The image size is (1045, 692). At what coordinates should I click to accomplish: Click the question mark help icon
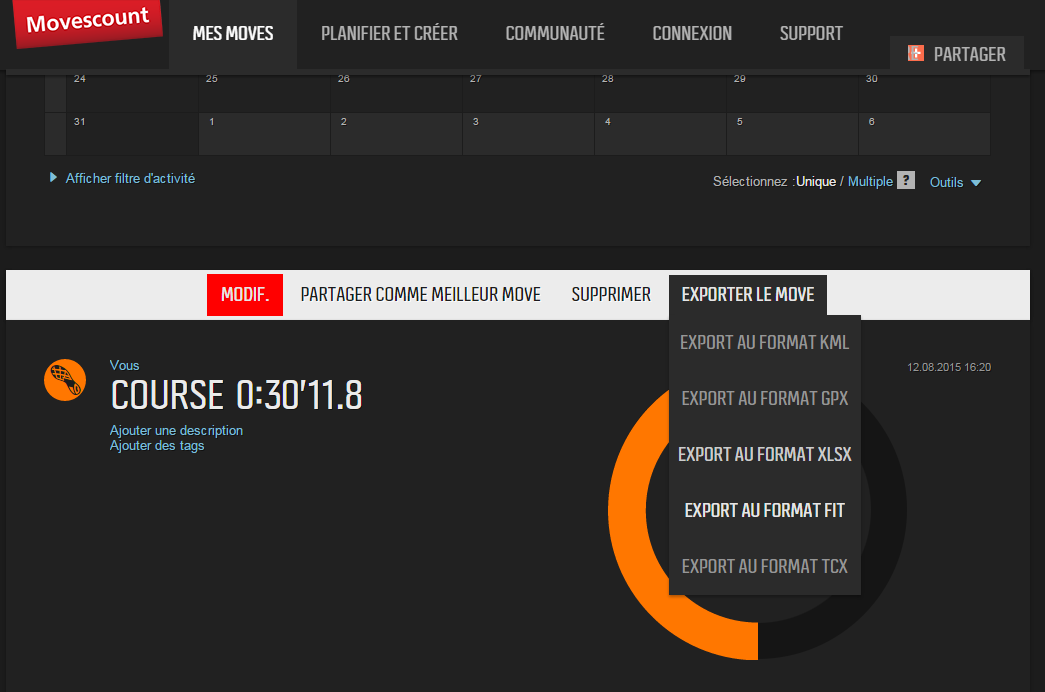pos(906,181)
